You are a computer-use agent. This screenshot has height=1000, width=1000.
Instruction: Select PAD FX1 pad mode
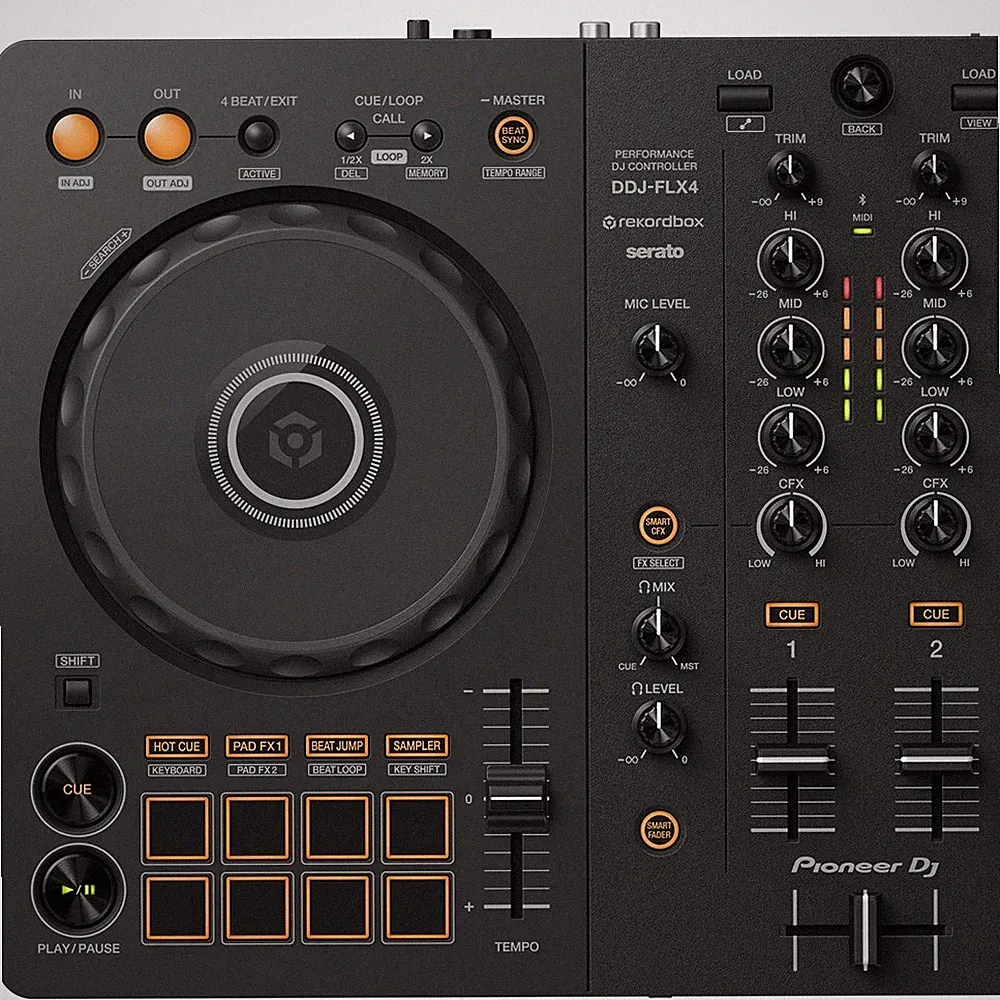[257, 746]
